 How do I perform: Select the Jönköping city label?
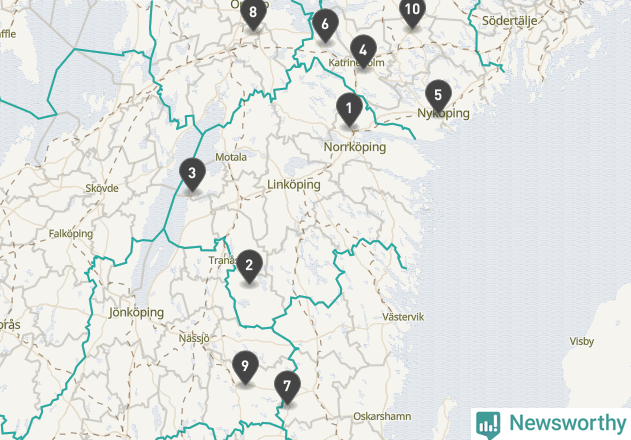tap(136, 312)
